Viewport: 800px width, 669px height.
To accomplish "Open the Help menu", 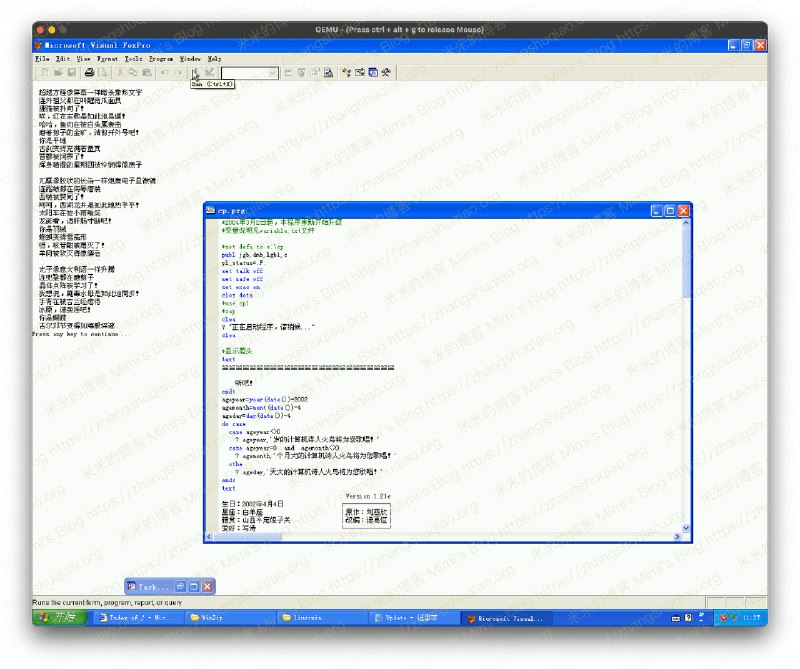I will pyautogui.click(x=214, y=59).
